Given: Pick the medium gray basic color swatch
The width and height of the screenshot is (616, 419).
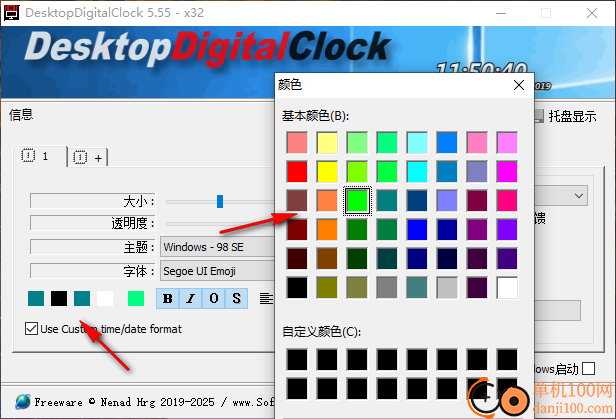Looking at the screenshot, I should point(387,288).
